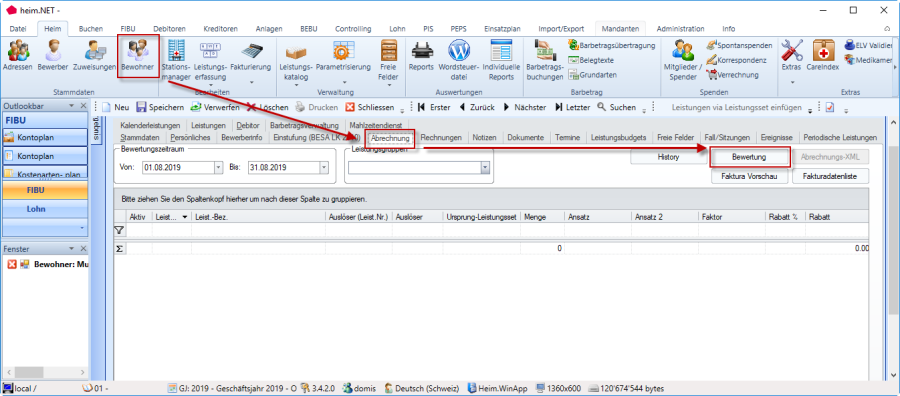The width and height of the screenshot is (900, 396).
Task: Expand the Freie Felder dropdown arrow
Action: [389, 85]
